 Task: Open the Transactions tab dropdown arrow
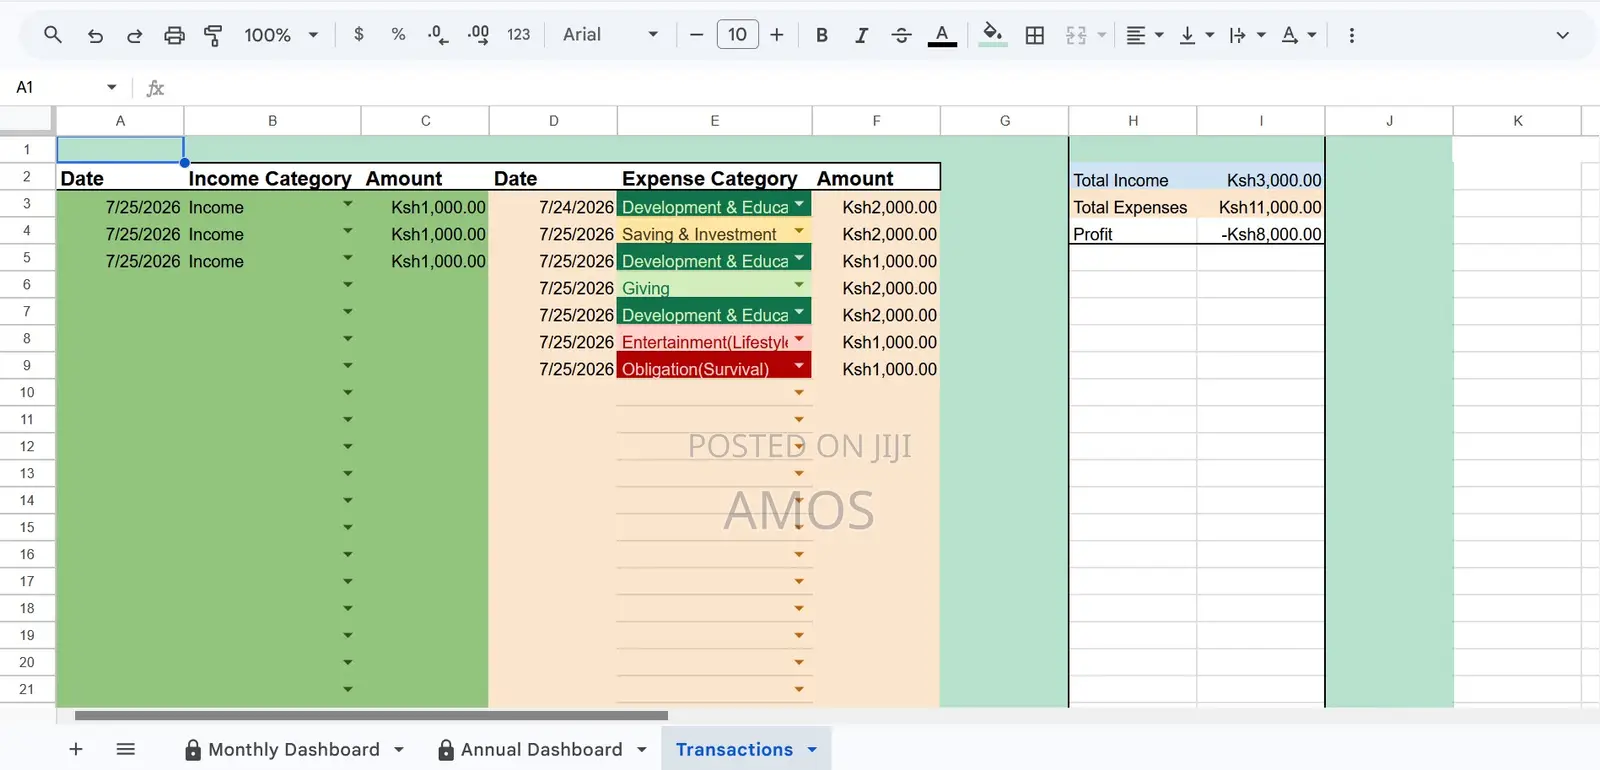[812, 749]
